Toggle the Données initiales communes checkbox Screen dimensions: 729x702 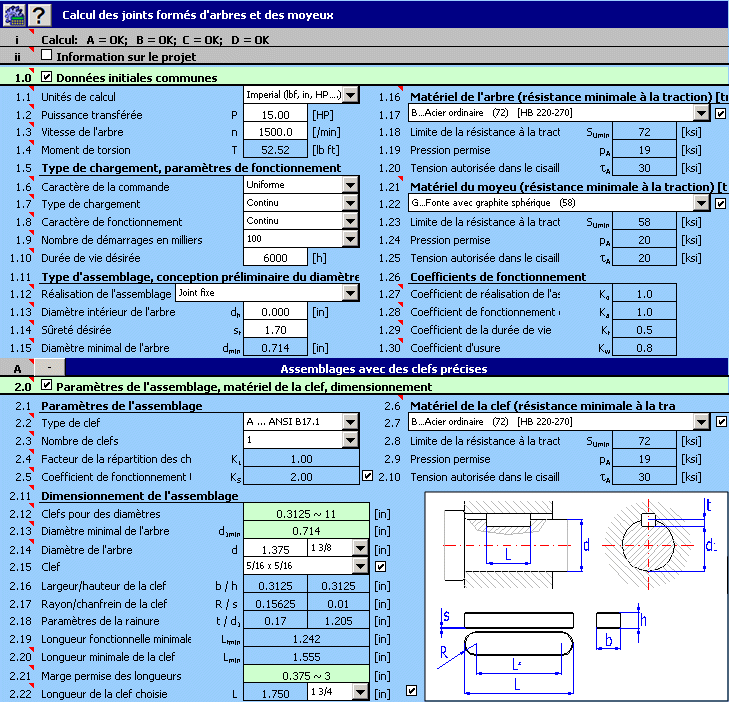point(46,76)
